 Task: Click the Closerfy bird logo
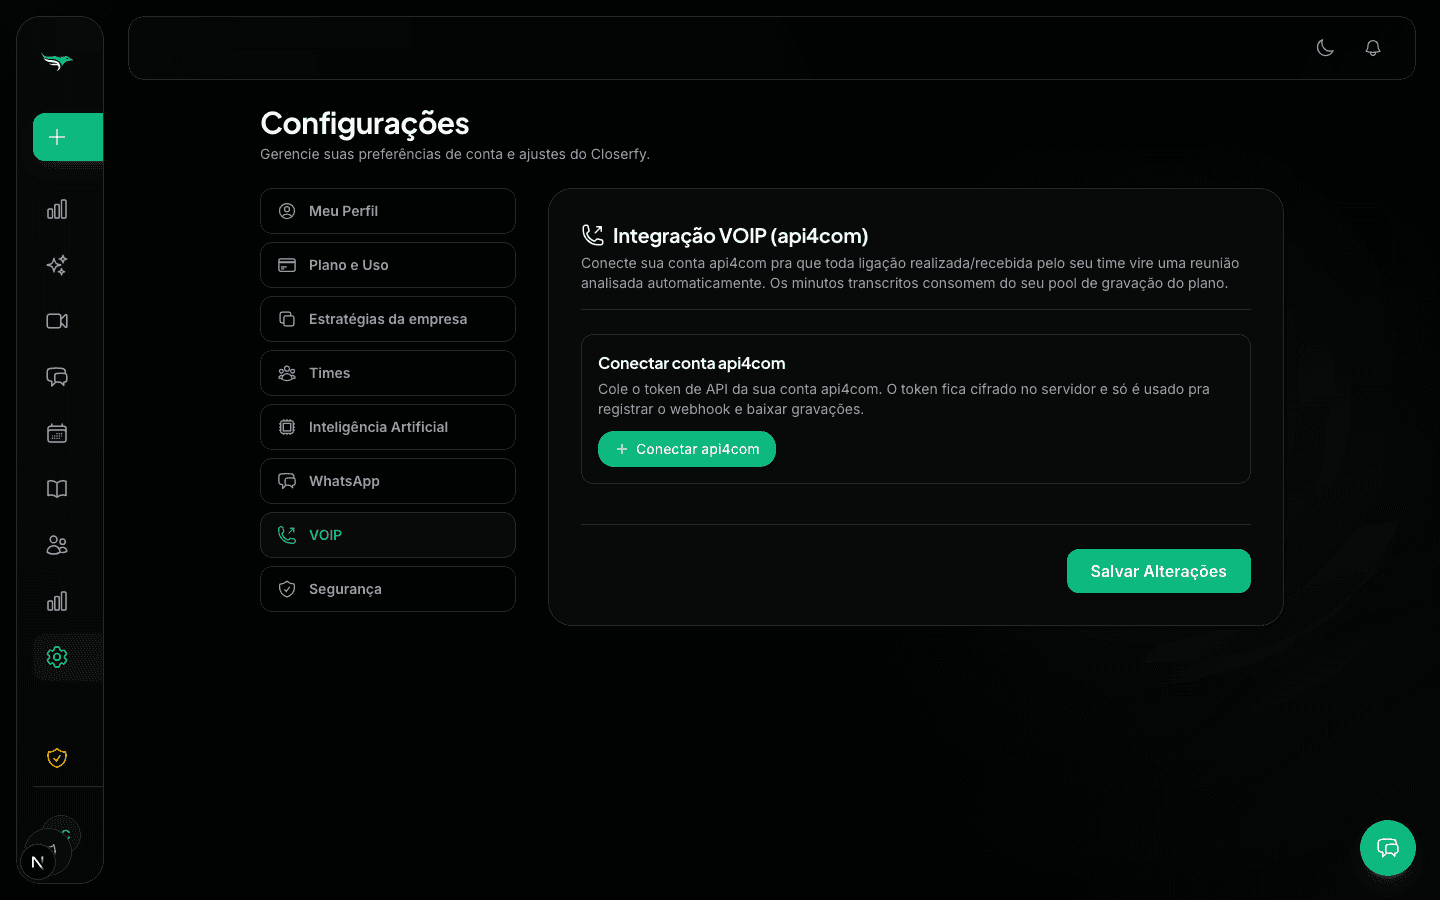[x=57, y=62]
